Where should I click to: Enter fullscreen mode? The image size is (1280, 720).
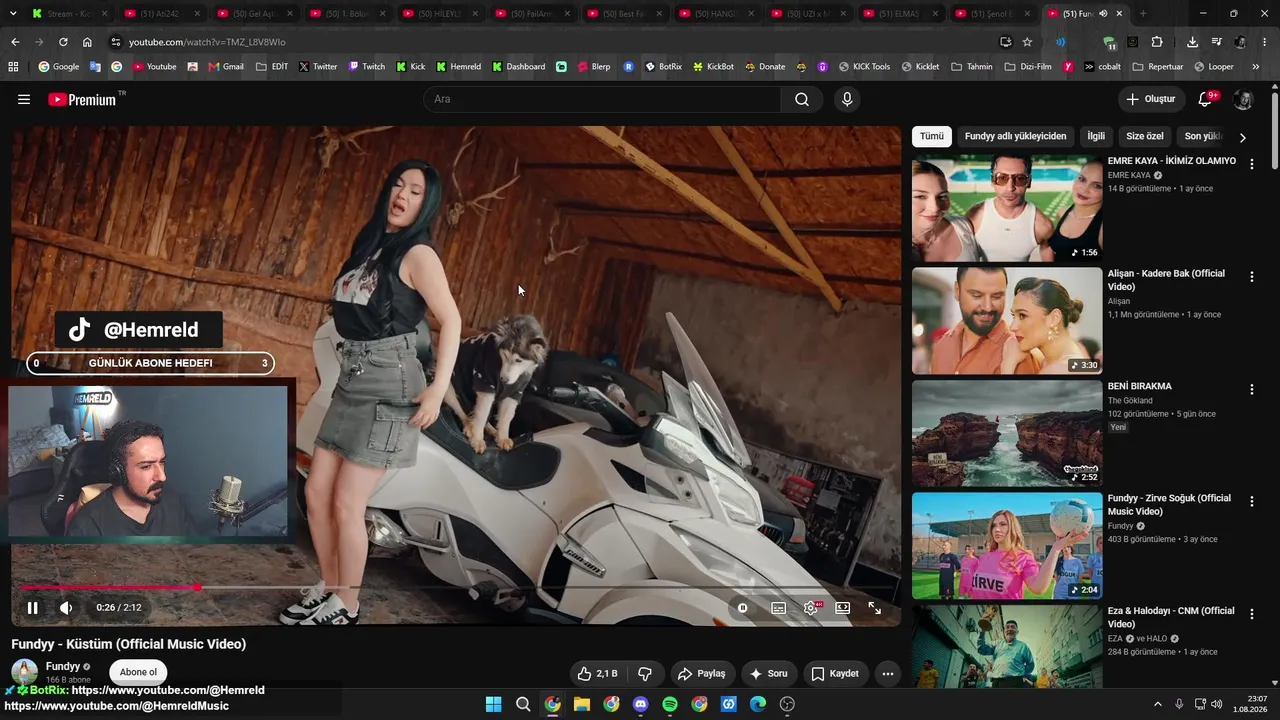pyautogui.click(x=874, y=607)
